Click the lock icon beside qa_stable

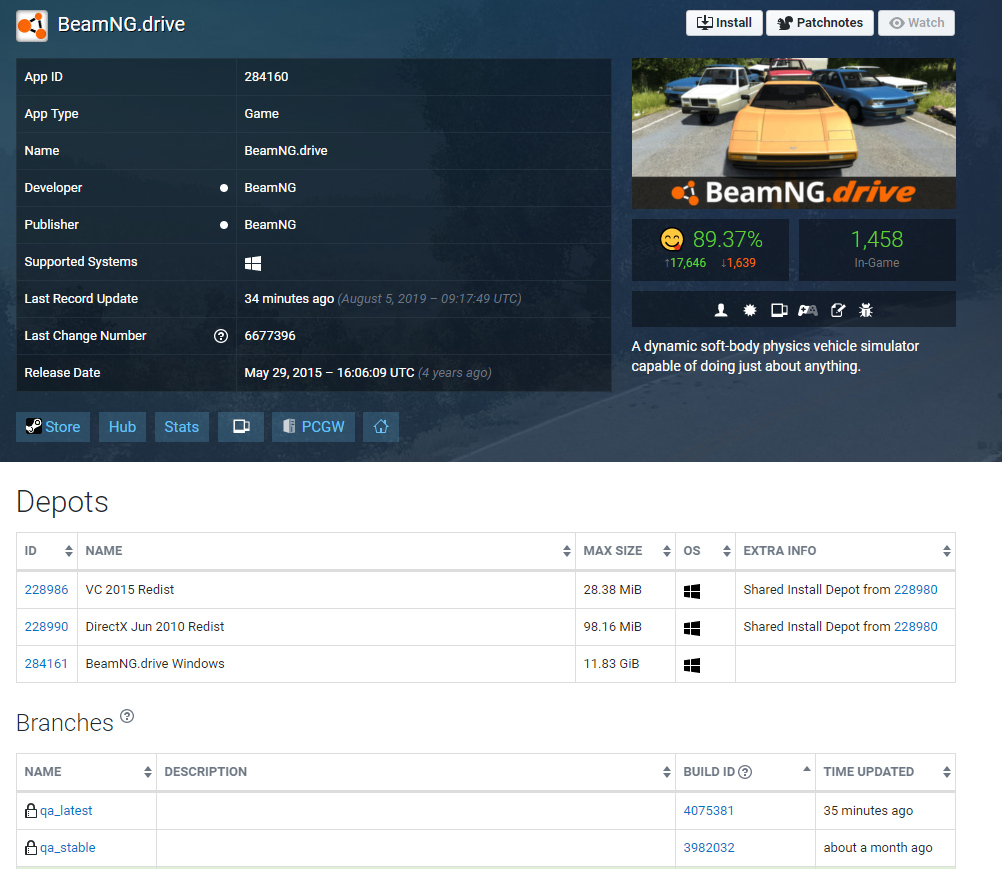click(31, 848)
